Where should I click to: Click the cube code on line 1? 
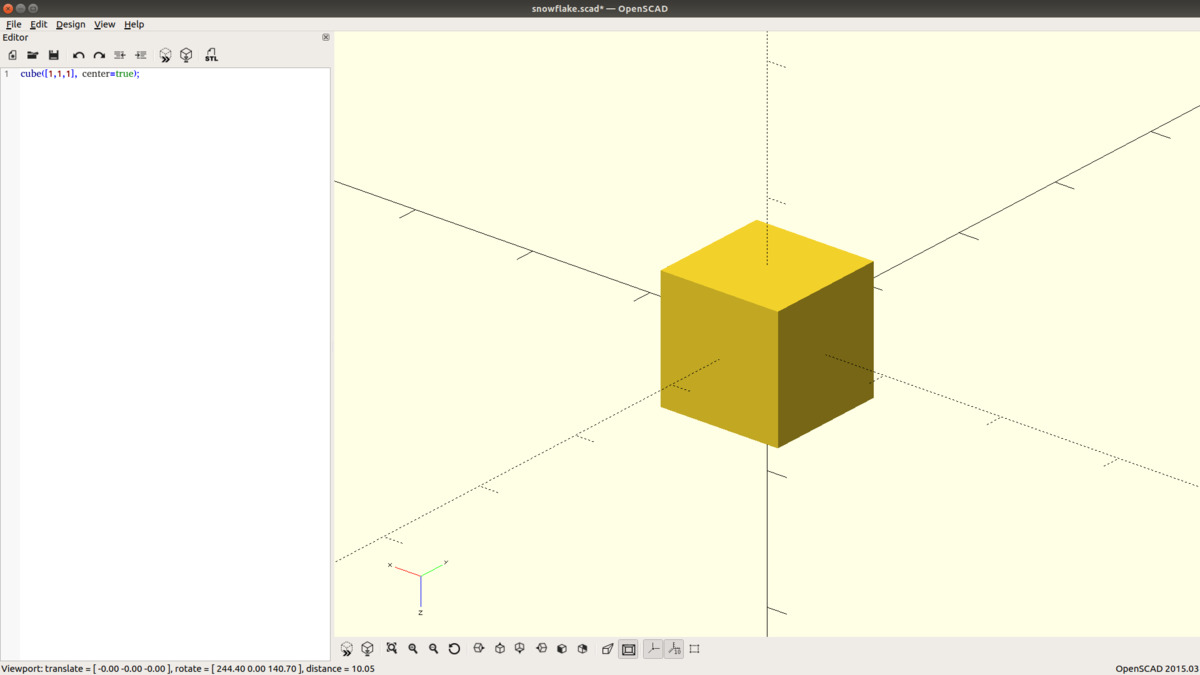click(80, 74)
